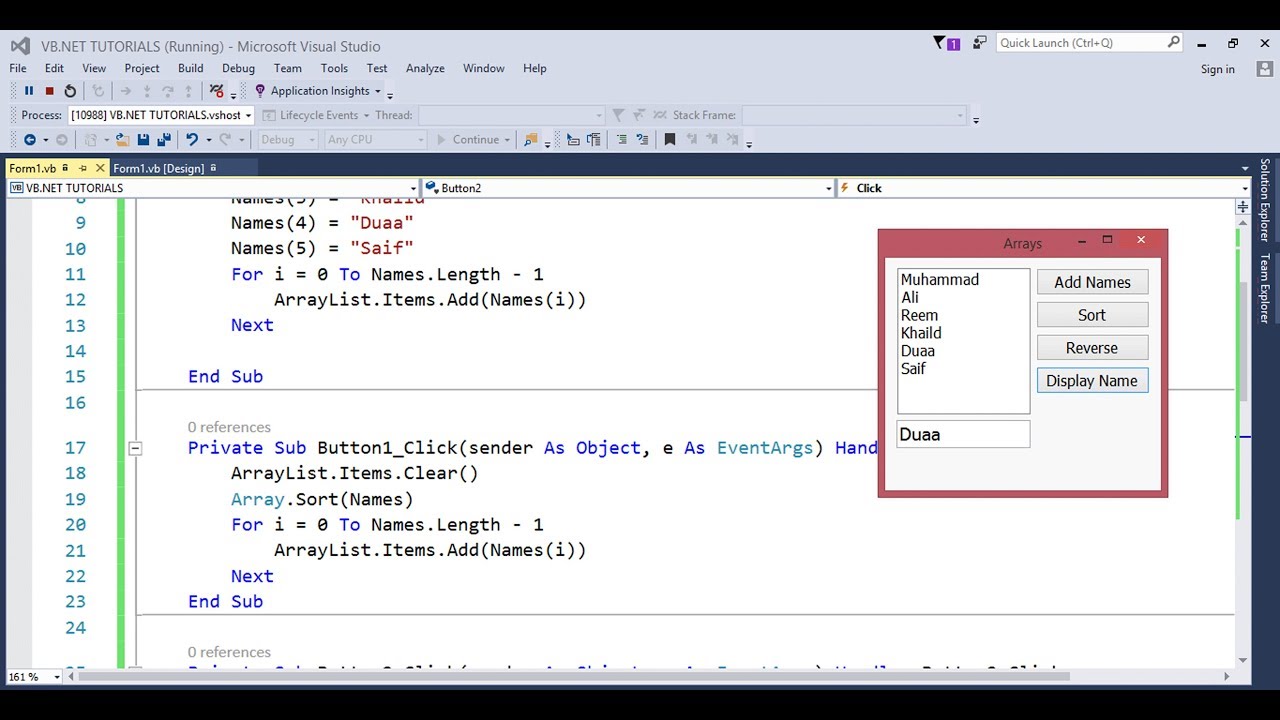This screenshot has width=1280, height=720.
Task: Select Muhammad in the Arrays listbox
Action: [940, 280]
